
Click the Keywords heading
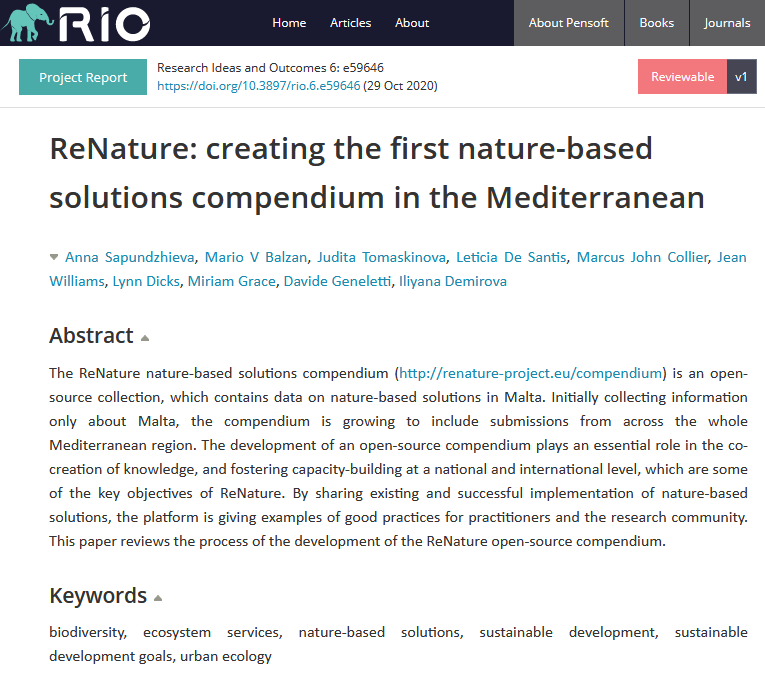(98, 596)
